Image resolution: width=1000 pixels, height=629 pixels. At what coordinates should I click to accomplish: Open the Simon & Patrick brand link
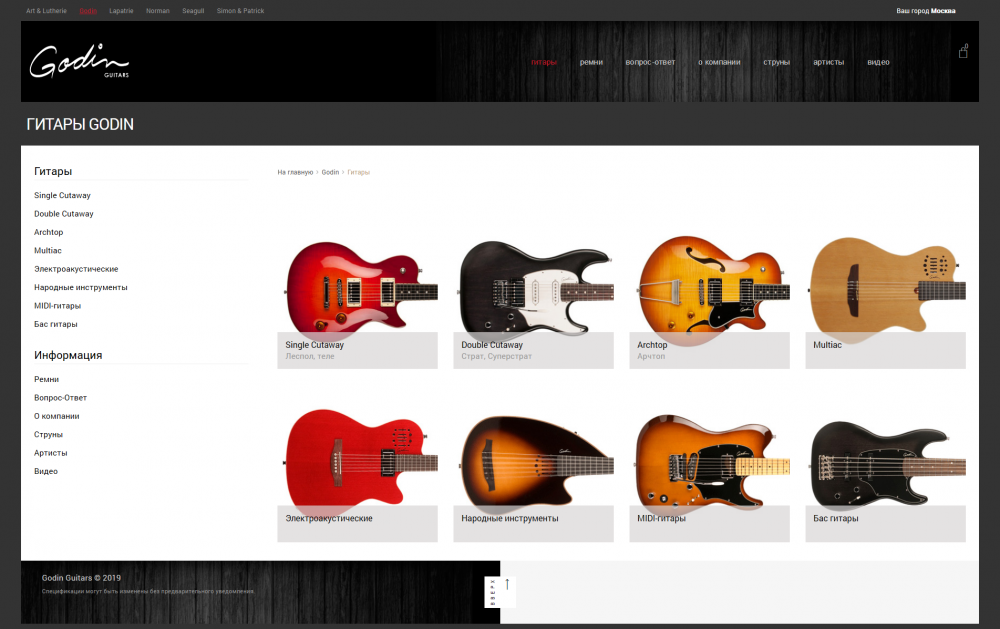pyautogui.click(x=240, y=11)
